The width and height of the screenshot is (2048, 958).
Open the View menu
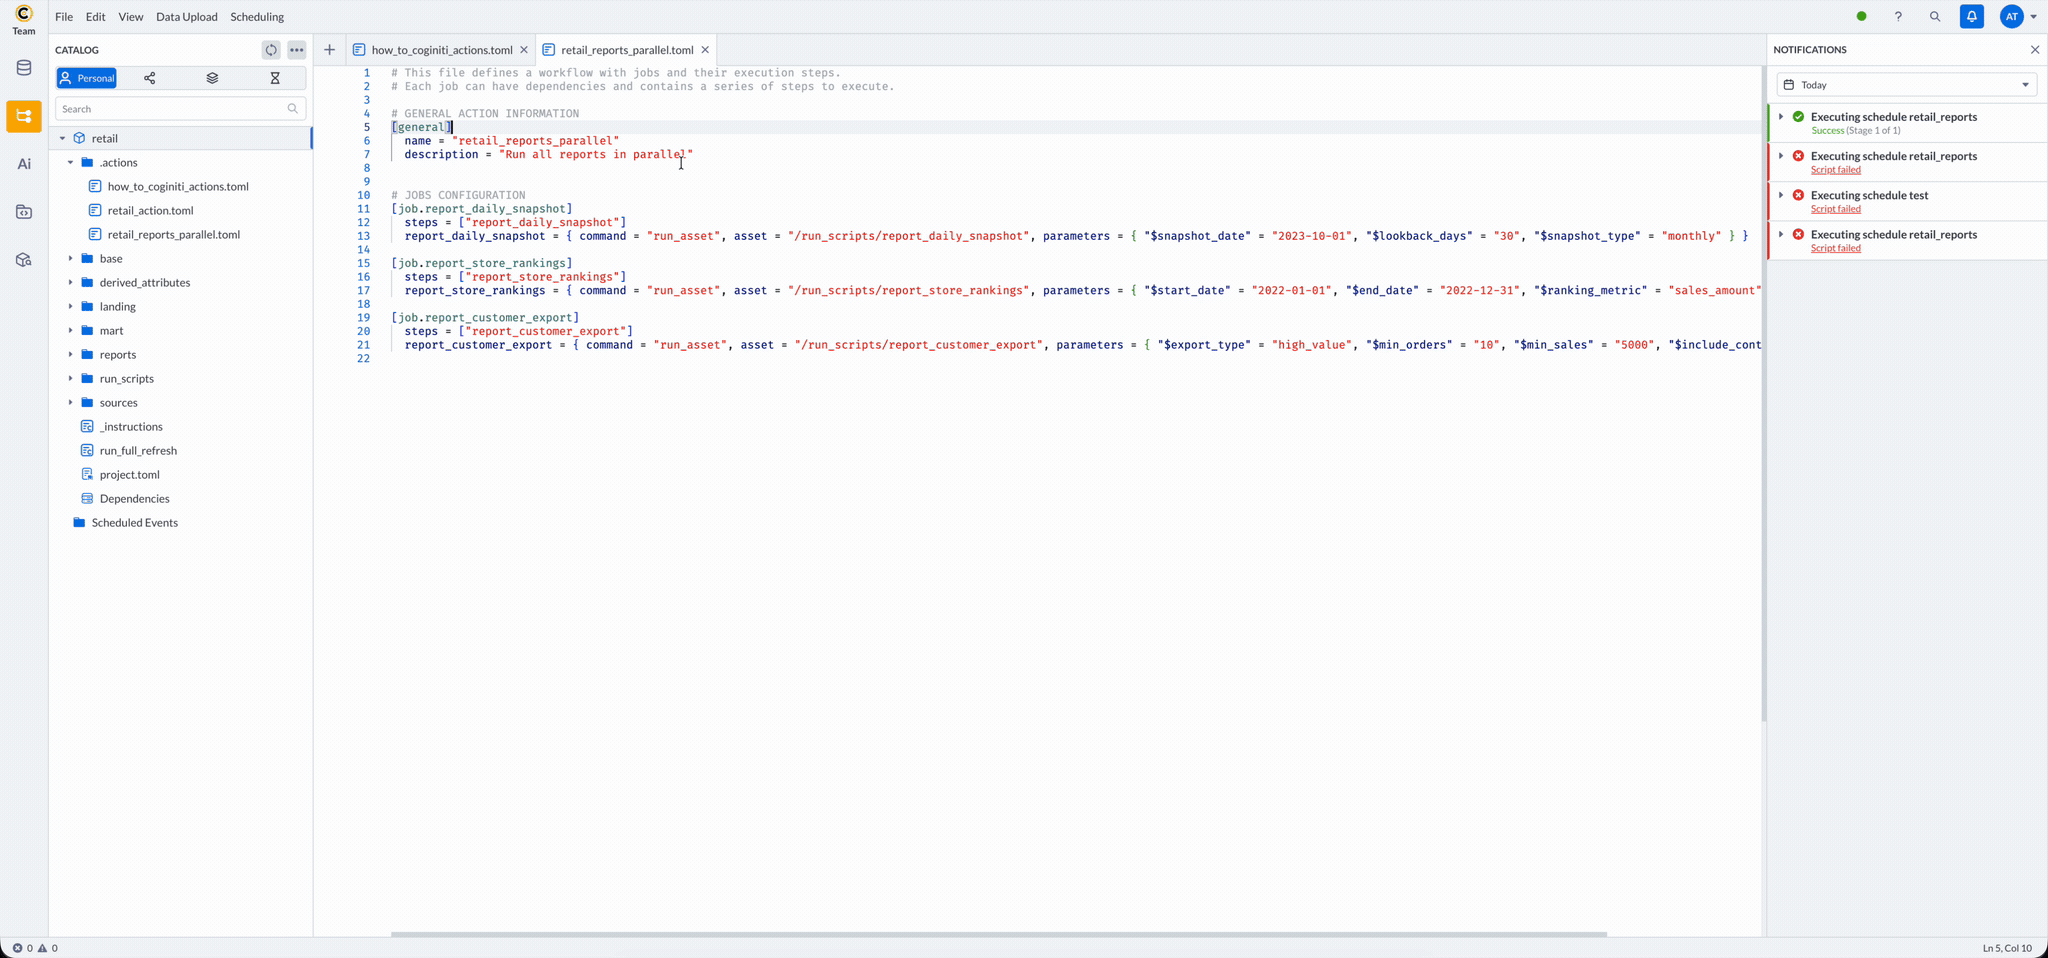pos(131,17)
